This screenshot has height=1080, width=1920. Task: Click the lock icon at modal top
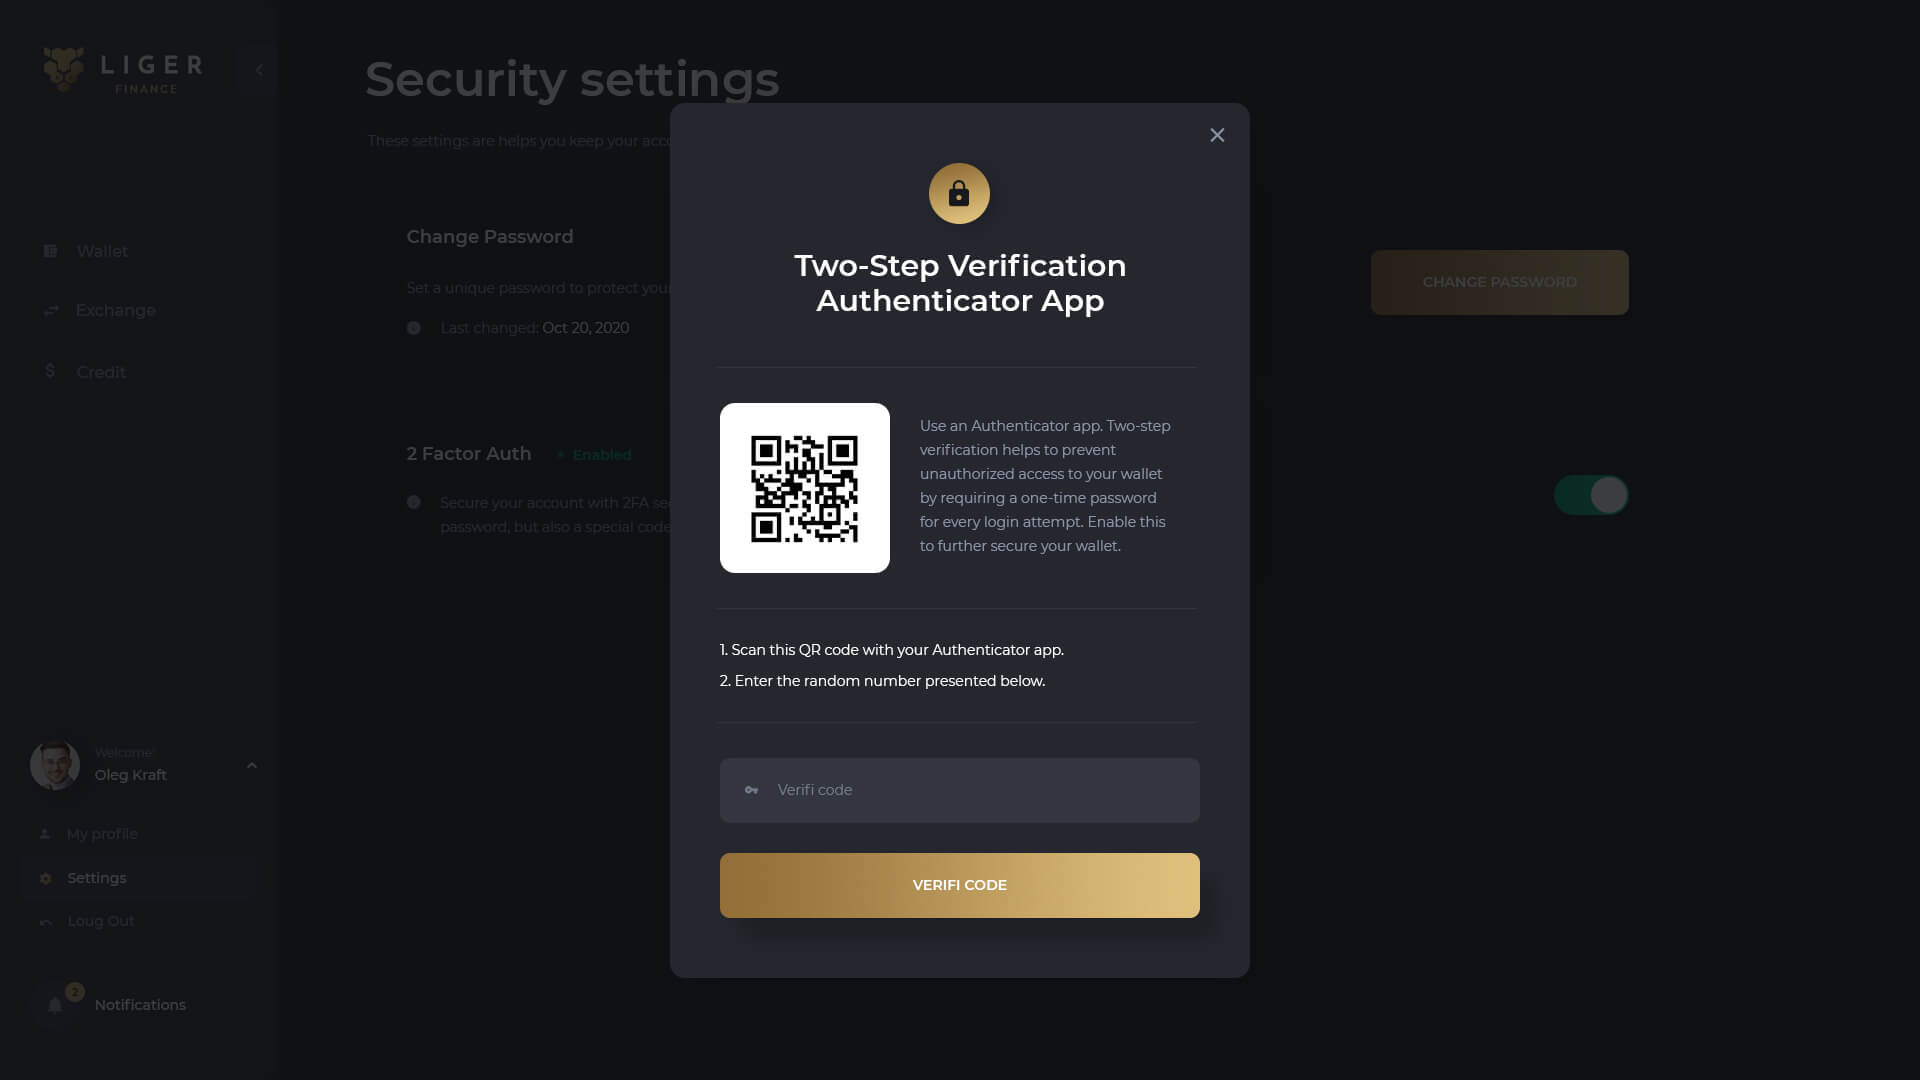point(959,193)
